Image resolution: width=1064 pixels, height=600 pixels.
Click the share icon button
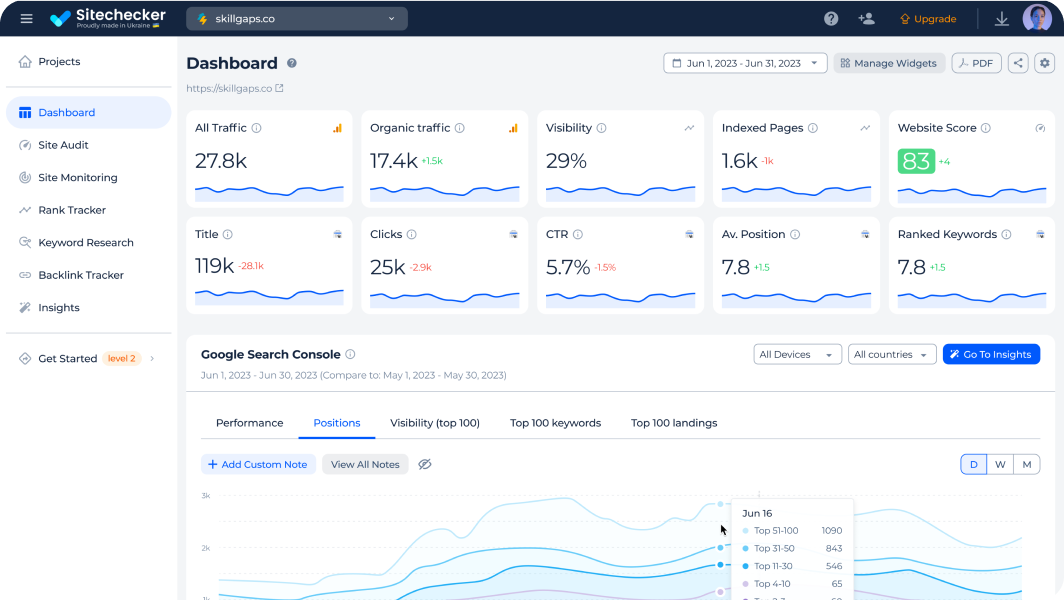pos(1018,63)
